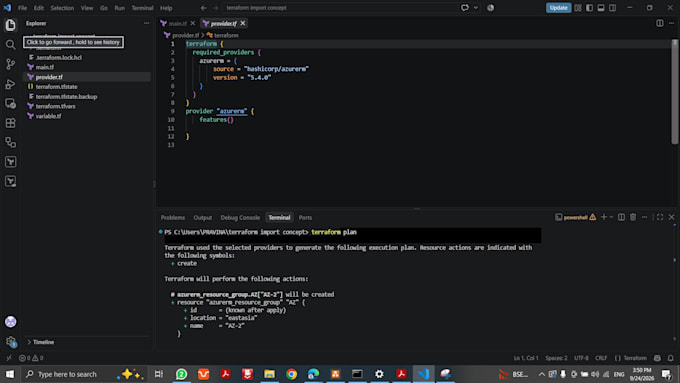680x383 pixels.
Task: Close the terminal panel
Action: 671,217
